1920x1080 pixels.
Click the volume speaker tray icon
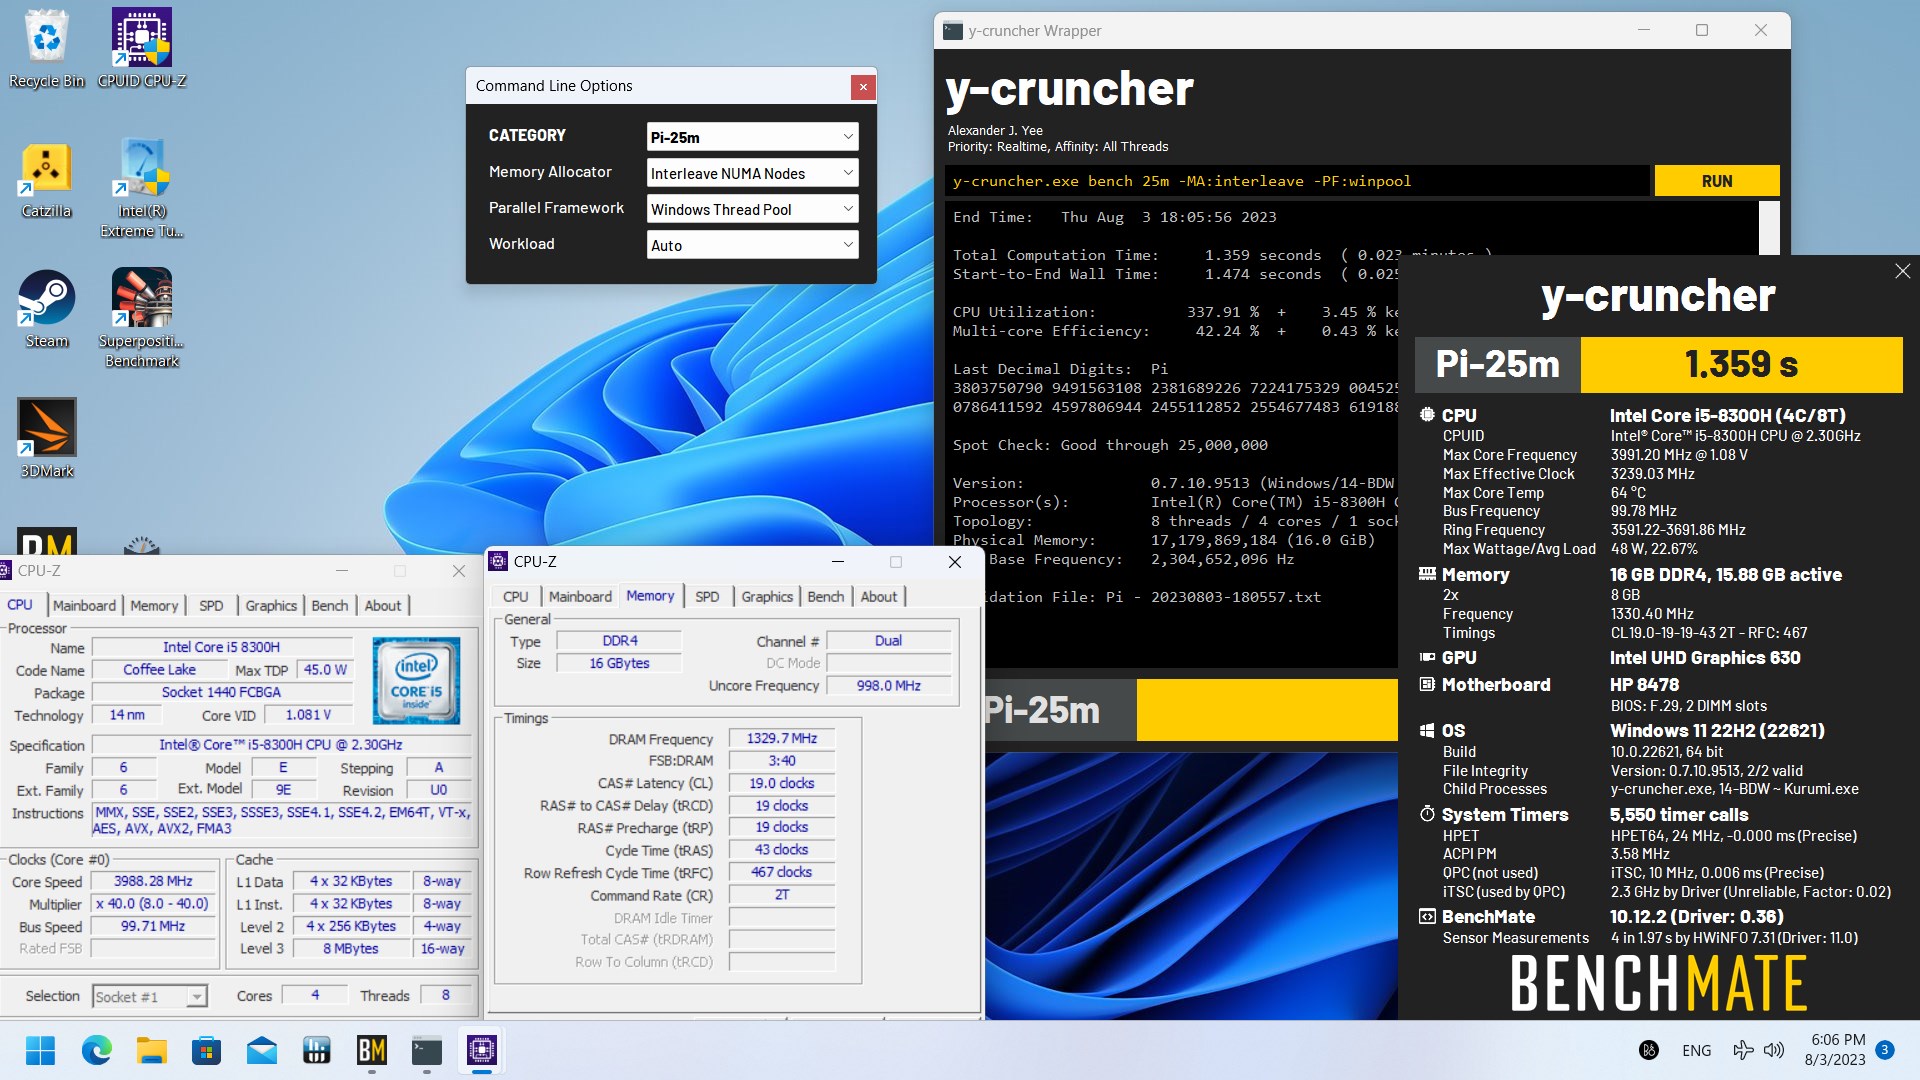point(1774,1050)
